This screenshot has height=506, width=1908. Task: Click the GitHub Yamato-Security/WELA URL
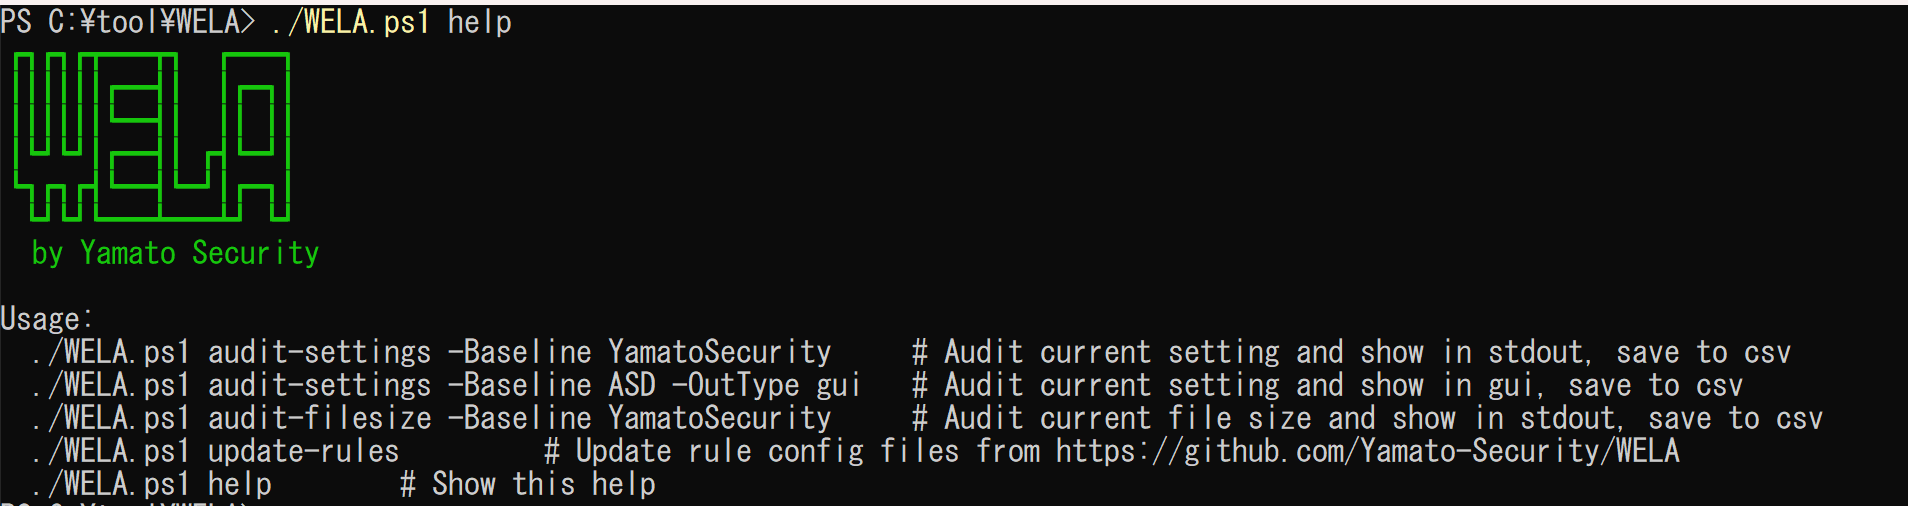(x=1367, y=452)
